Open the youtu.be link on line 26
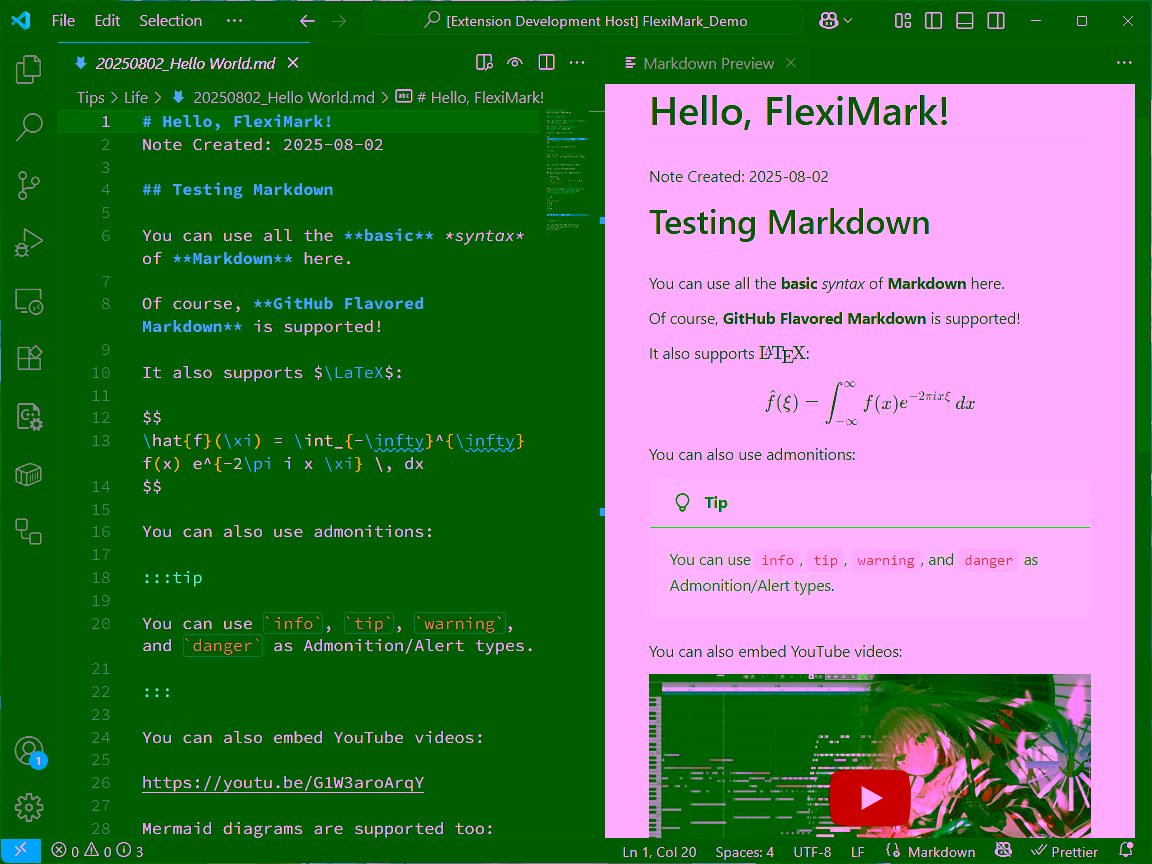The width and height of the screenshot is (1152, 864). click(283, 783)
